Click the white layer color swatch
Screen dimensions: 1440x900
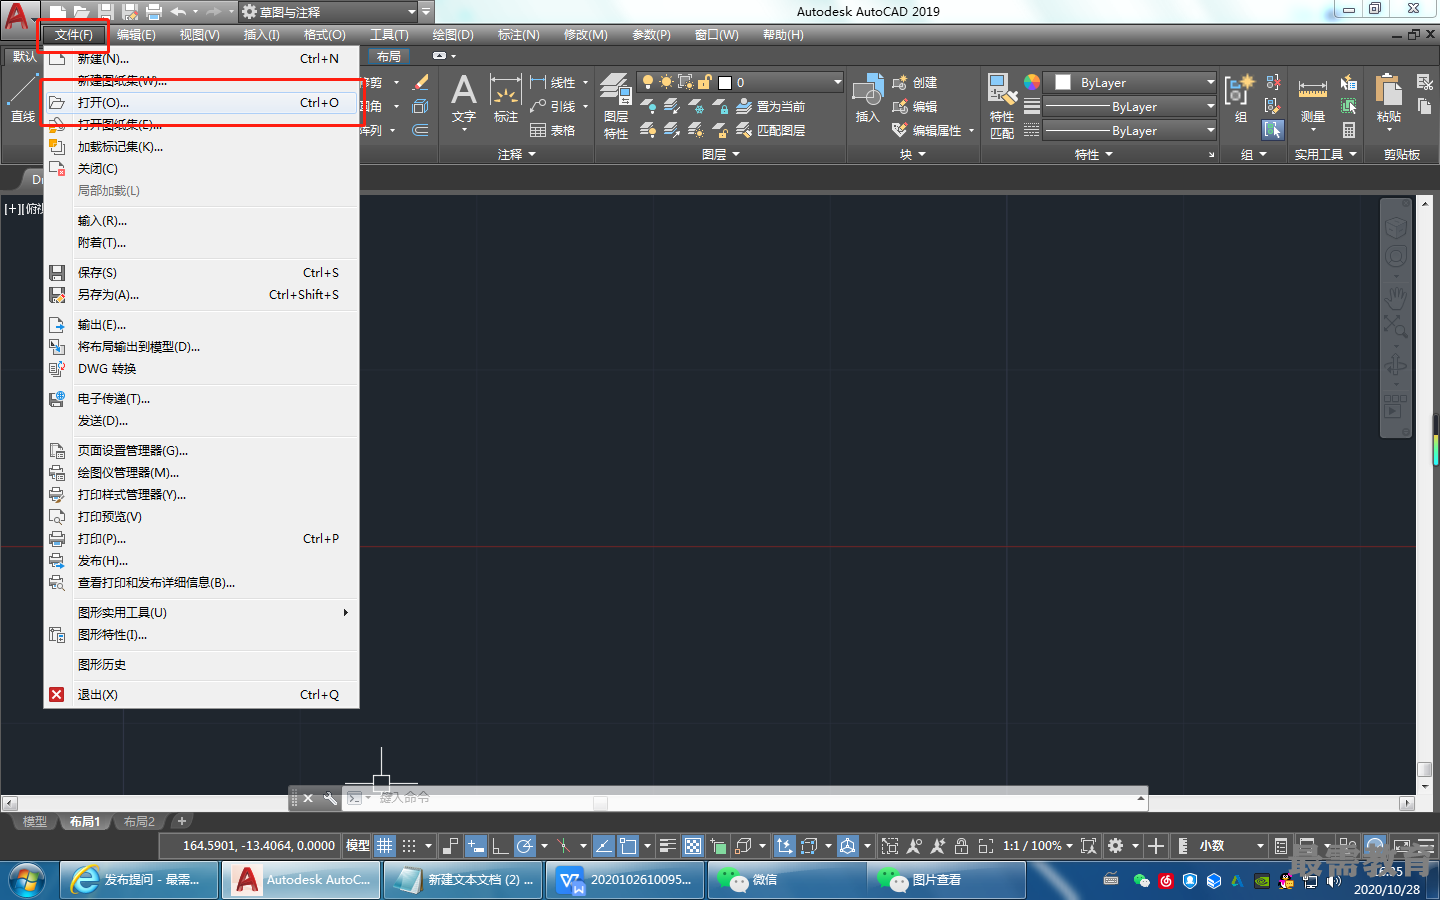[x=725, y=83]
